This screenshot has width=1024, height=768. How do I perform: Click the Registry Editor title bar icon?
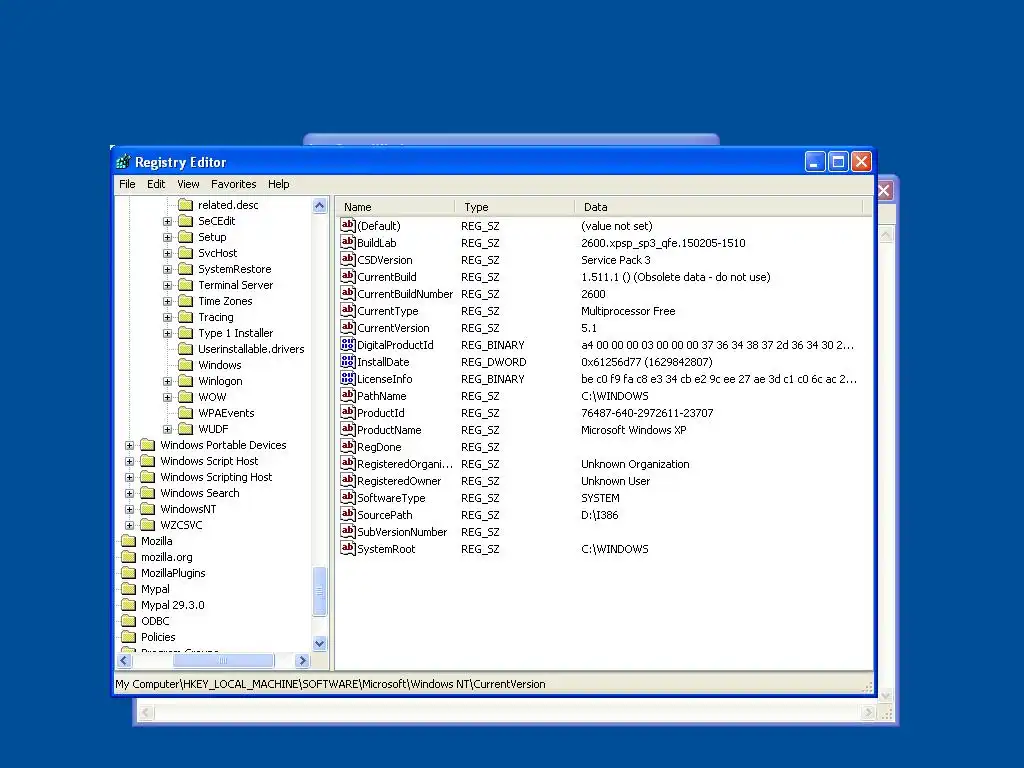click(123, 162)
